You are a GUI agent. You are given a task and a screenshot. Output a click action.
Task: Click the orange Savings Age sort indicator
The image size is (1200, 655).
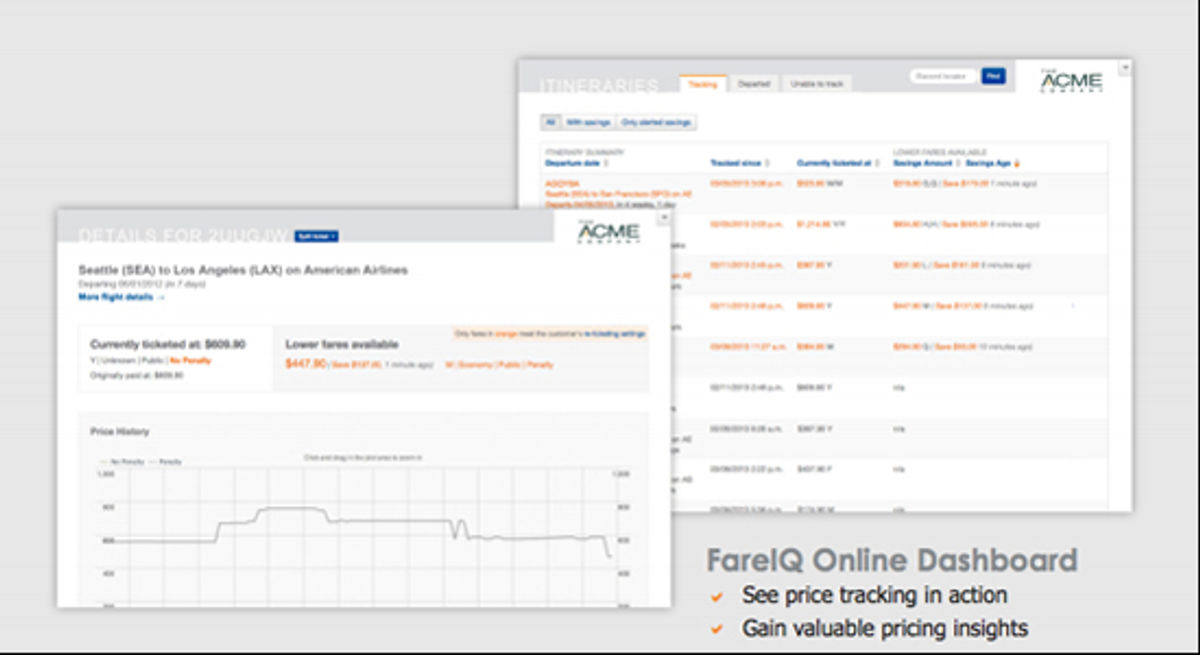(1017, 162)
